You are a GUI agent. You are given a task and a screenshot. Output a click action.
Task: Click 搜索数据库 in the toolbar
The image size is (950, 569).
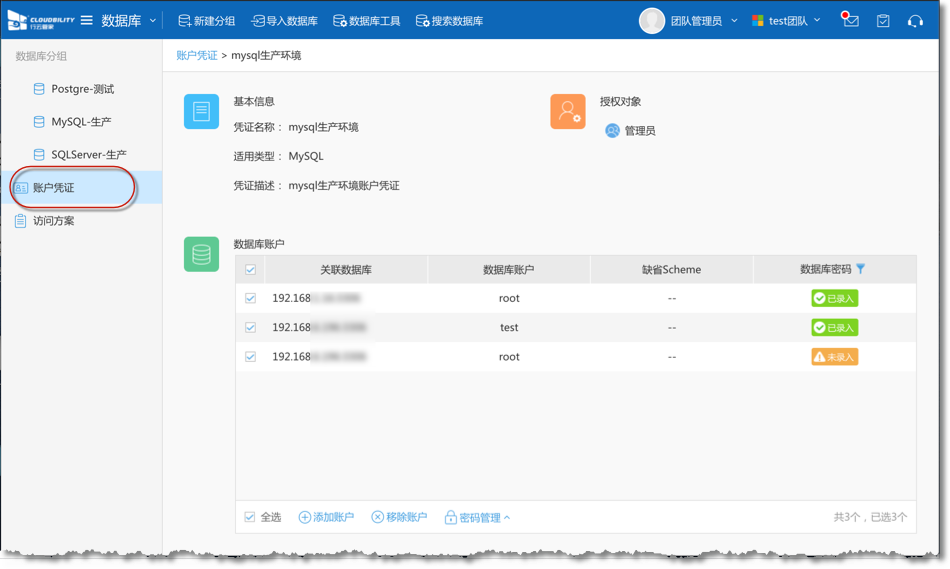click(449, 21)
